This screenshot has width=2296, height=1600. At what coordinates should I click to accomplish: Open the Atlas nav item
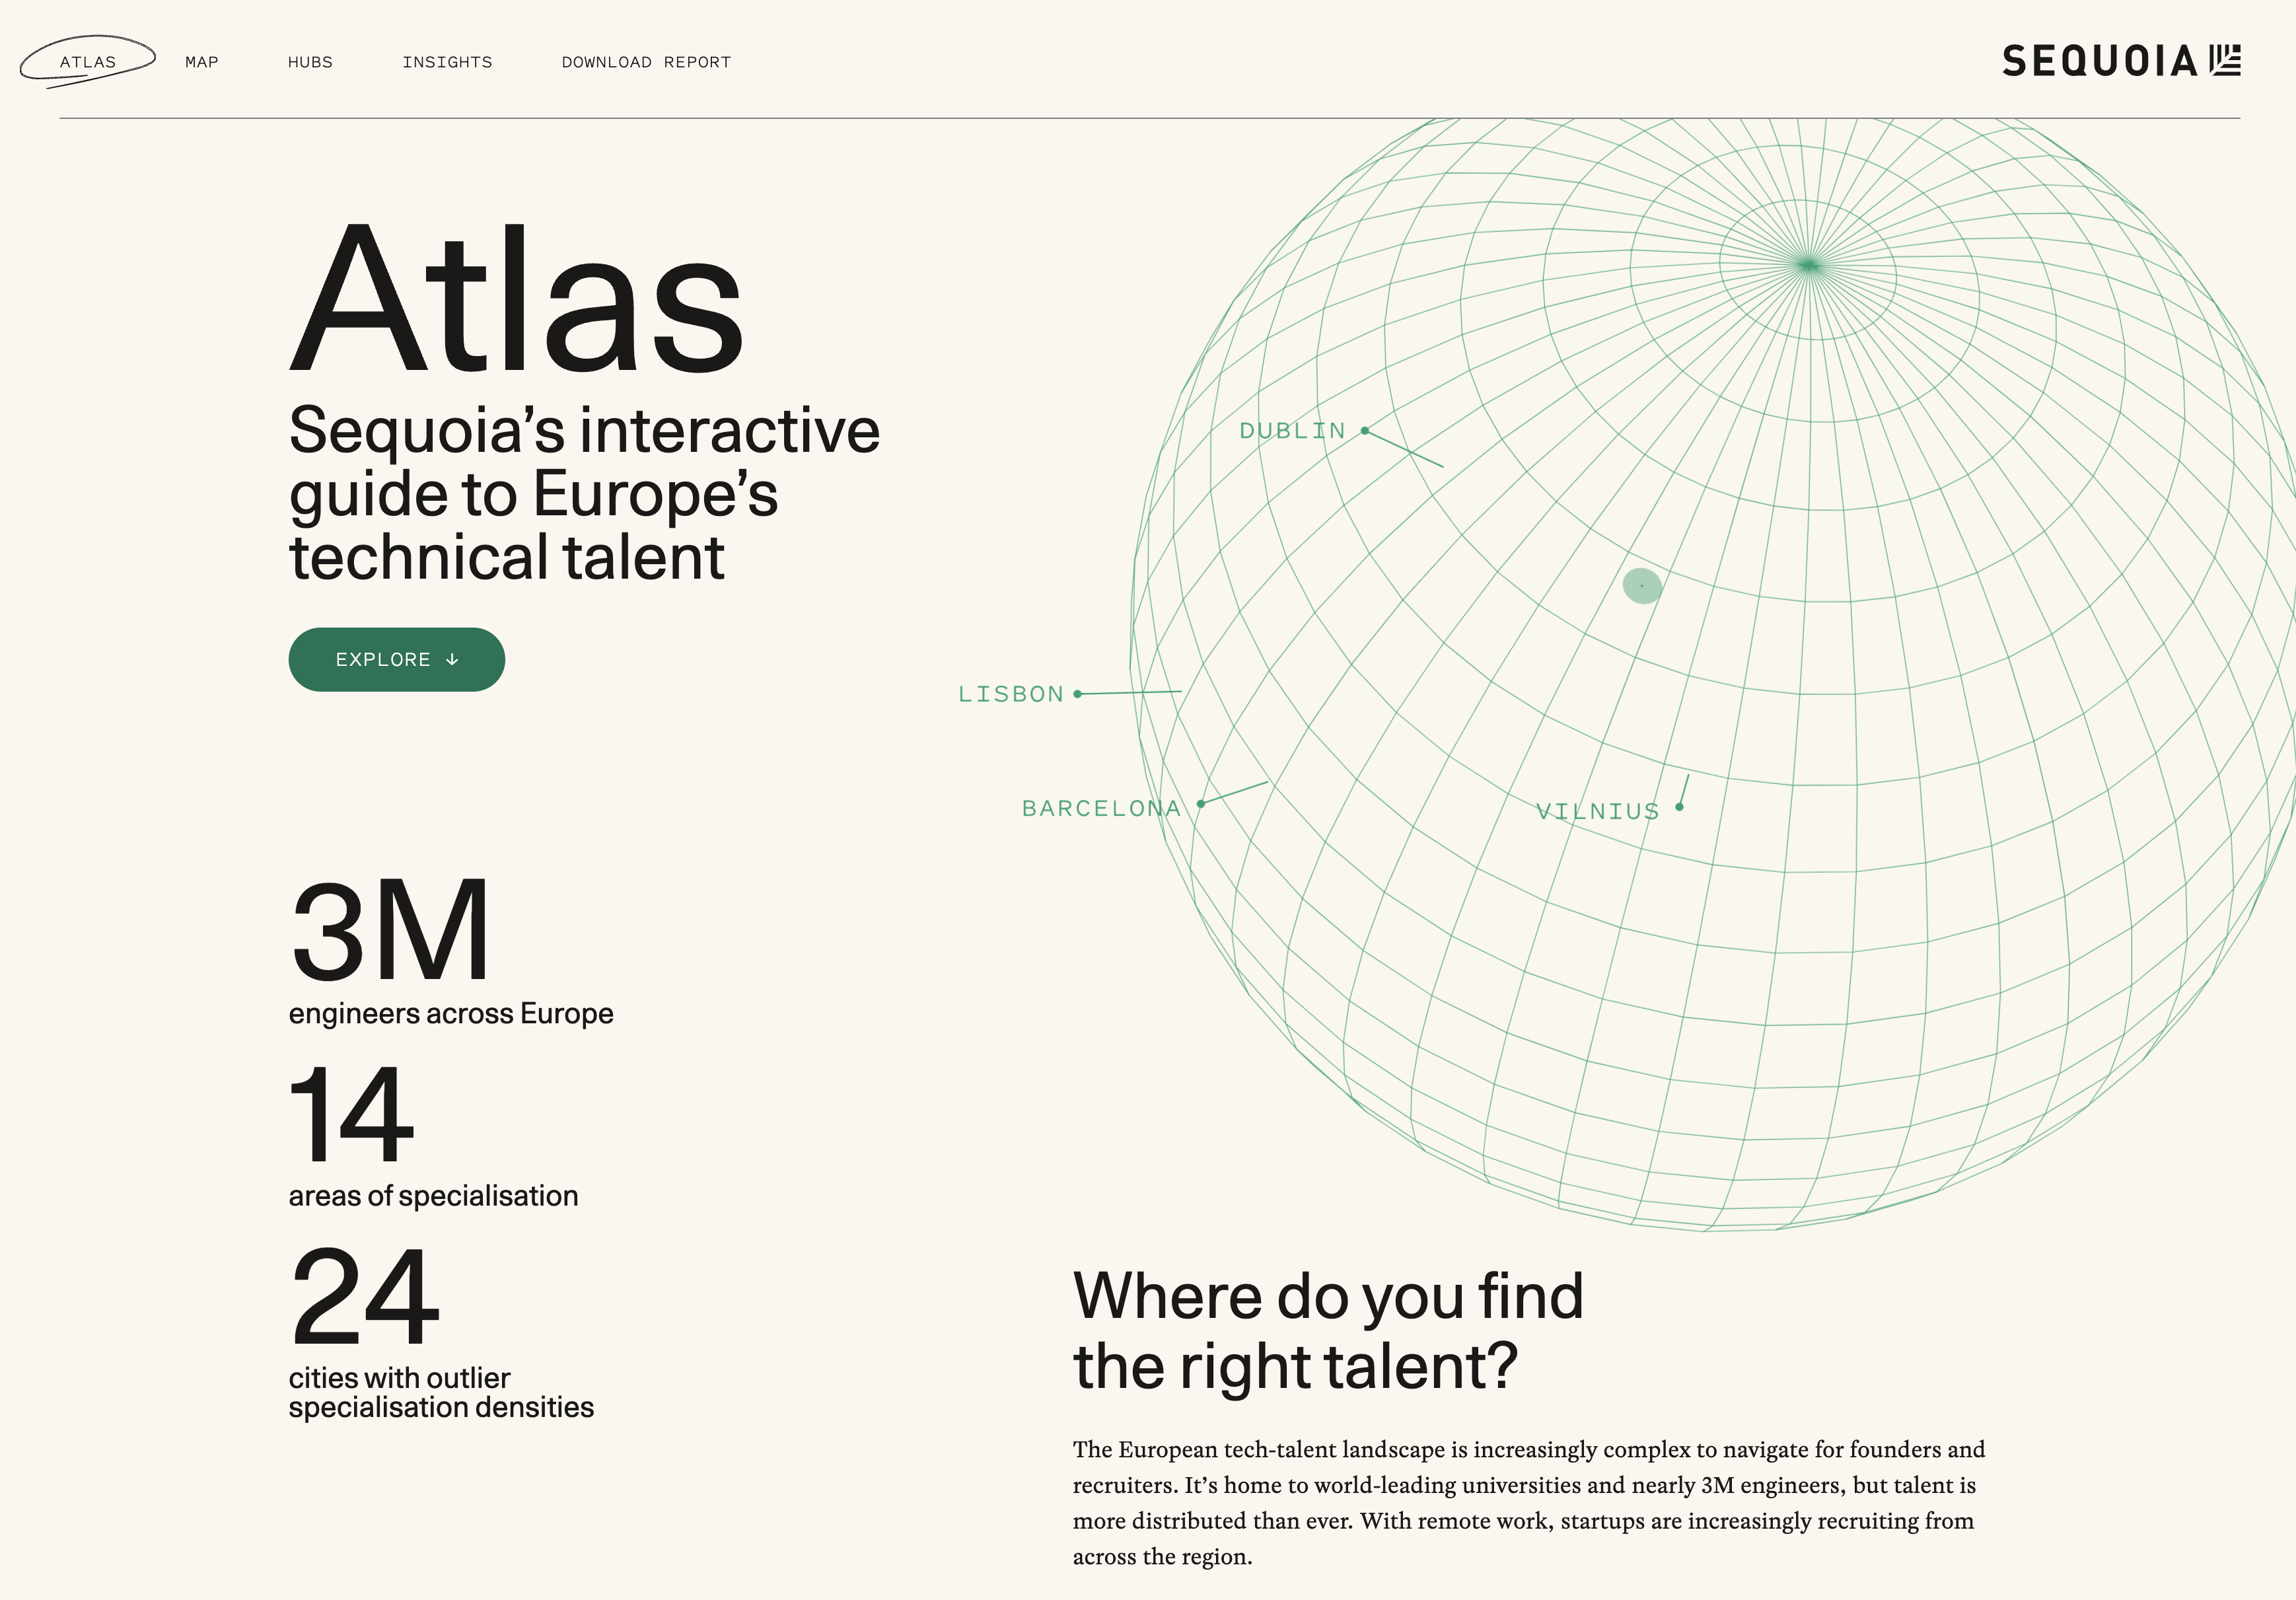[x=88, y=62]
